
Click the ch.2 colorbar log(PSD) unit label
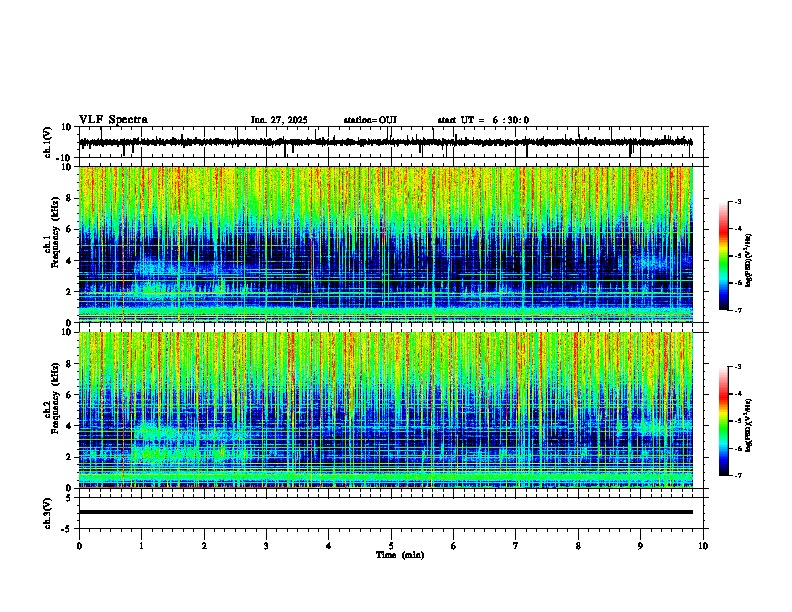[749, 425]
